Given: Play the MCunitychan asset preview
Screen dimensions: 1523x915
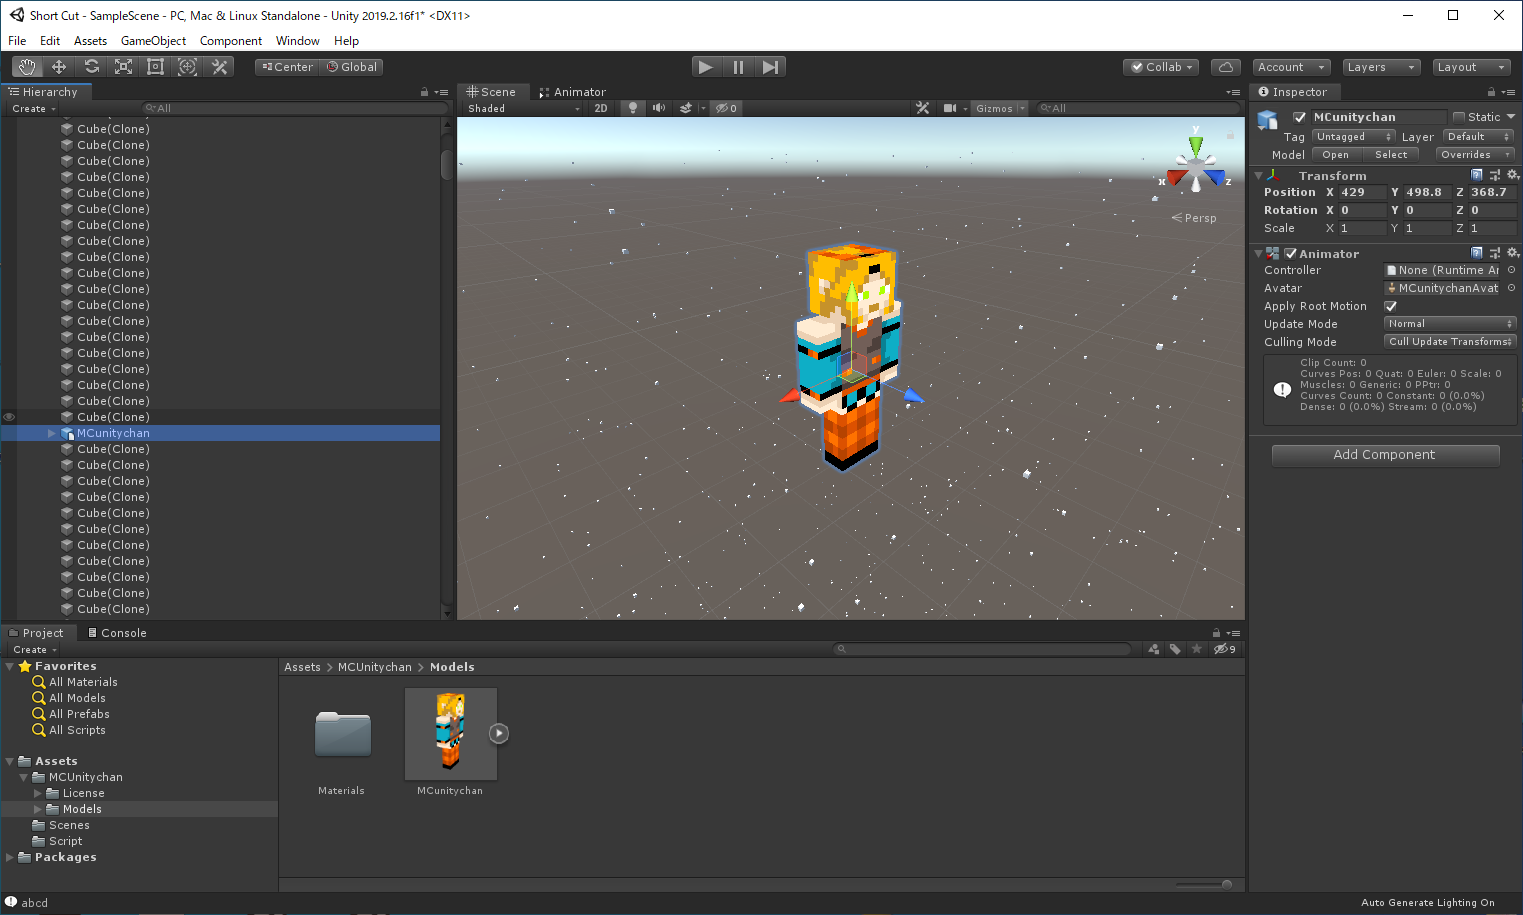Looking at the screenshot, I should 499,733.
